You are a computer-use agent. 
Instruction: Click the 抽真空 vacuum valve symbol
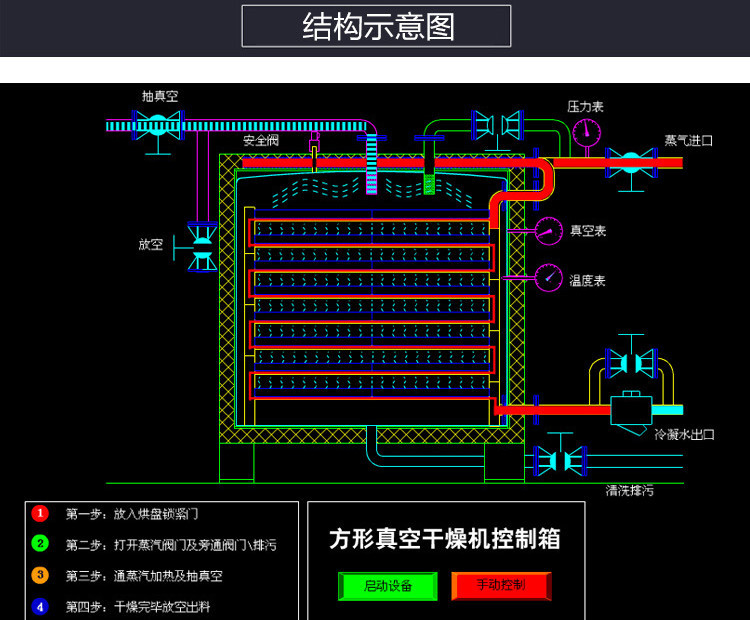[x=157, y=124]
